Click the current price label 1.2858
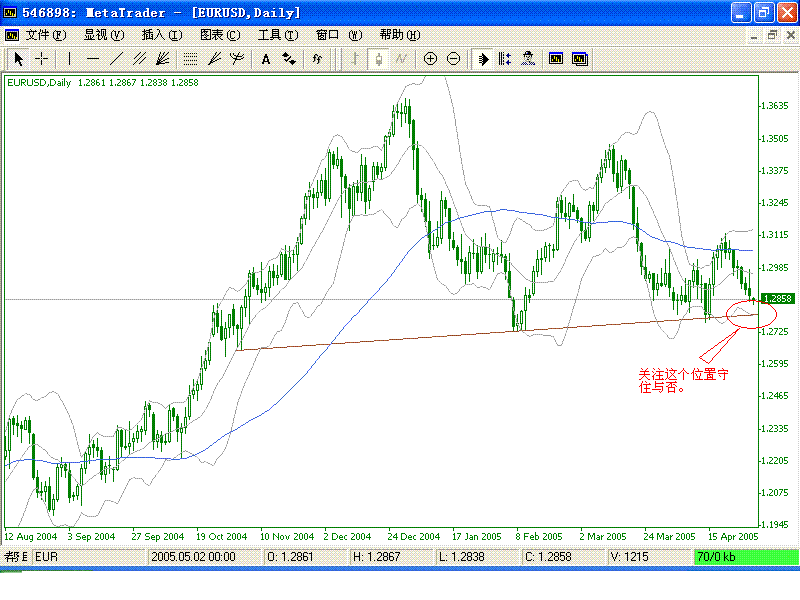 tap(778, 298)
